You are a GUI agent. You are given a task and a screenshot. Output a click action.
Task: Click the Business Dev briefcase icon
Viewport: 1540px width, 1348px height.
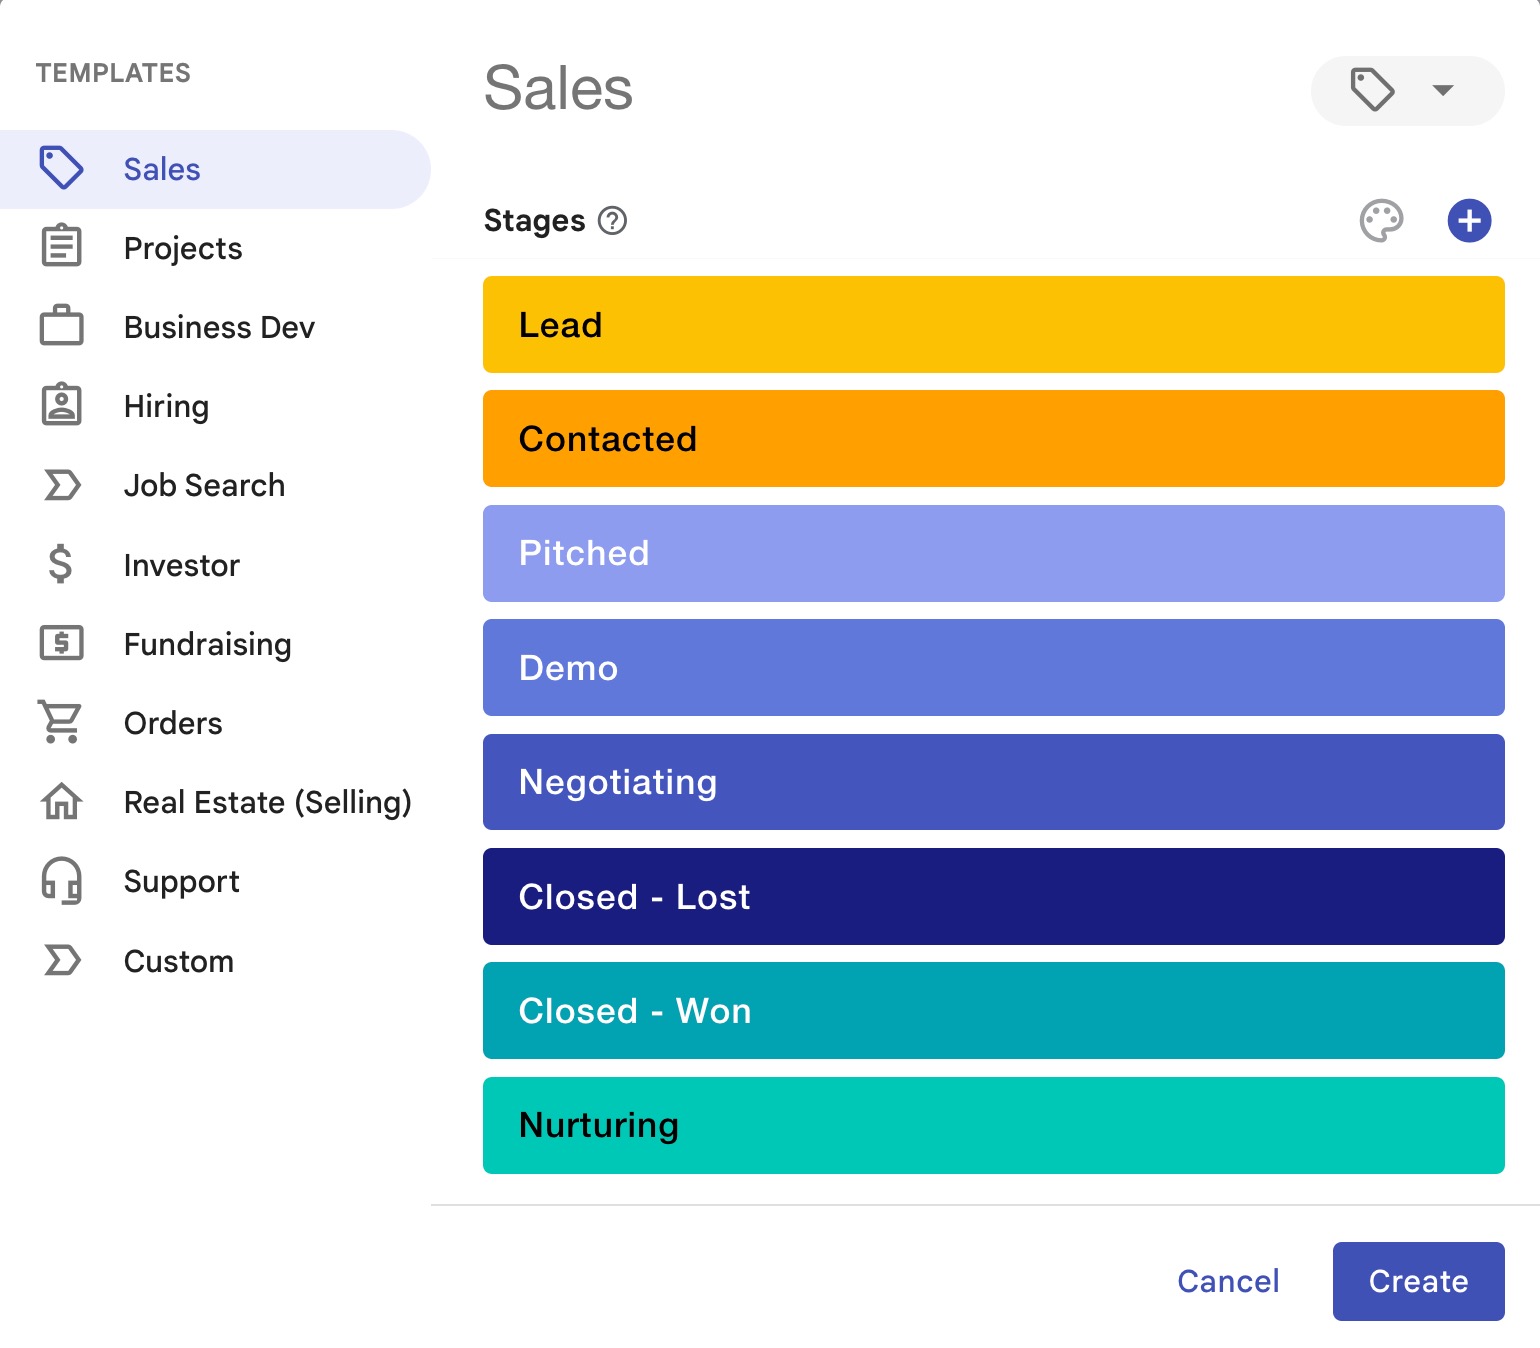(x=62, y=326)
